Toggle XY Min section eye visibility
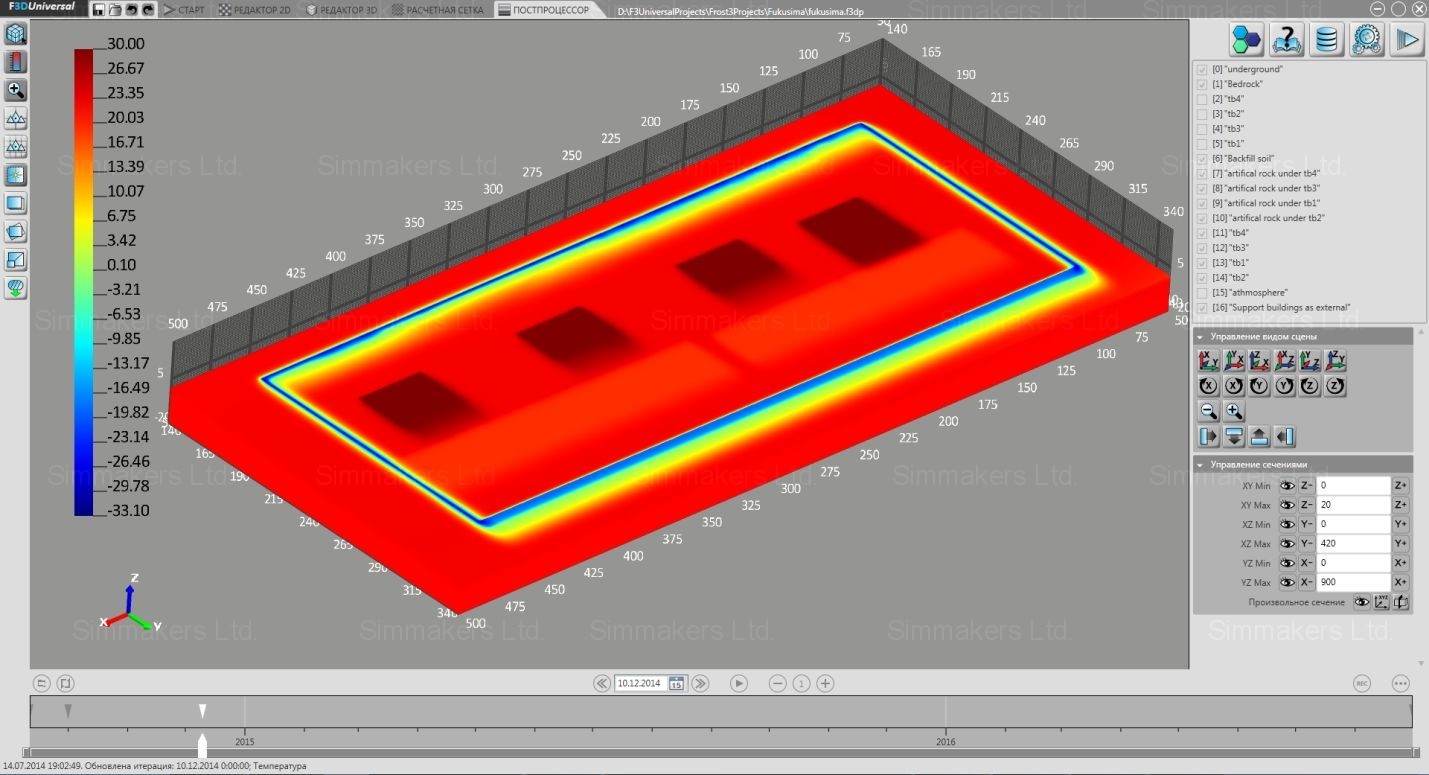Image resolution: width=1429 pixels, height=775 pixels. (x=1287, y=485)
